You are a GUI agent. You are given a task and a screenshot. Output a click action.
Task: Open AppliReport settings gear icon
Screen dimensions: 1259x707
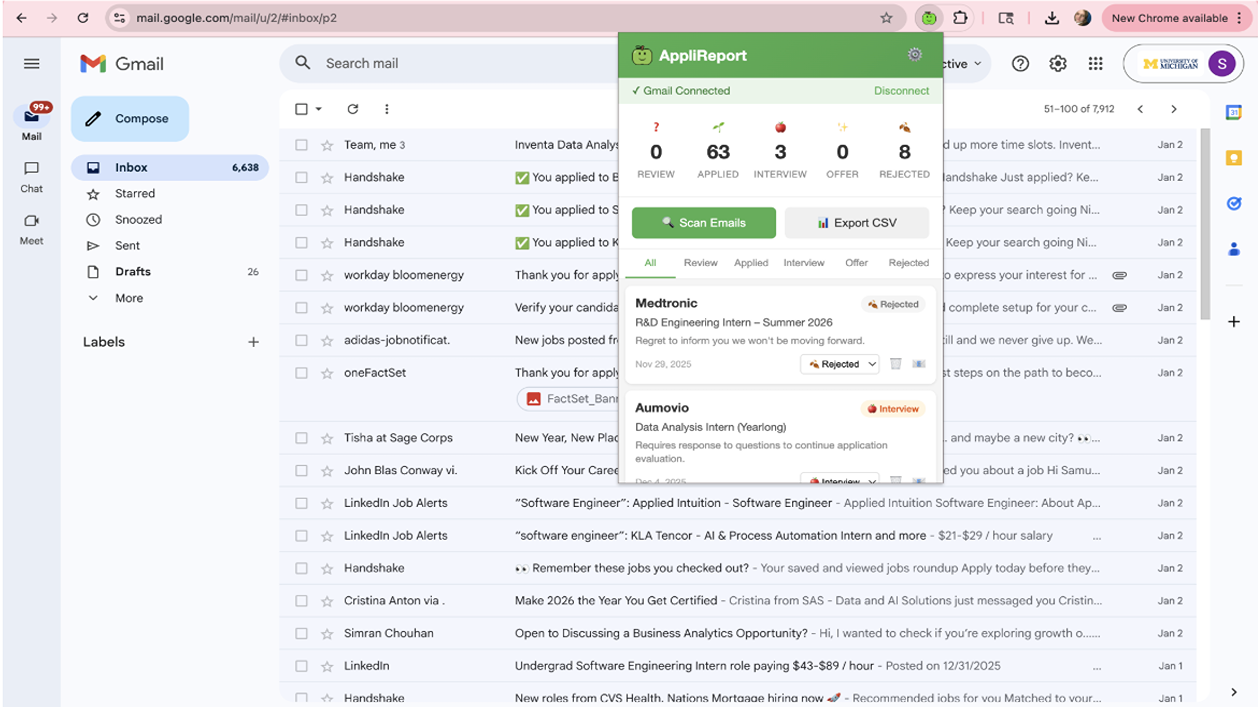[x=914, y=55]
